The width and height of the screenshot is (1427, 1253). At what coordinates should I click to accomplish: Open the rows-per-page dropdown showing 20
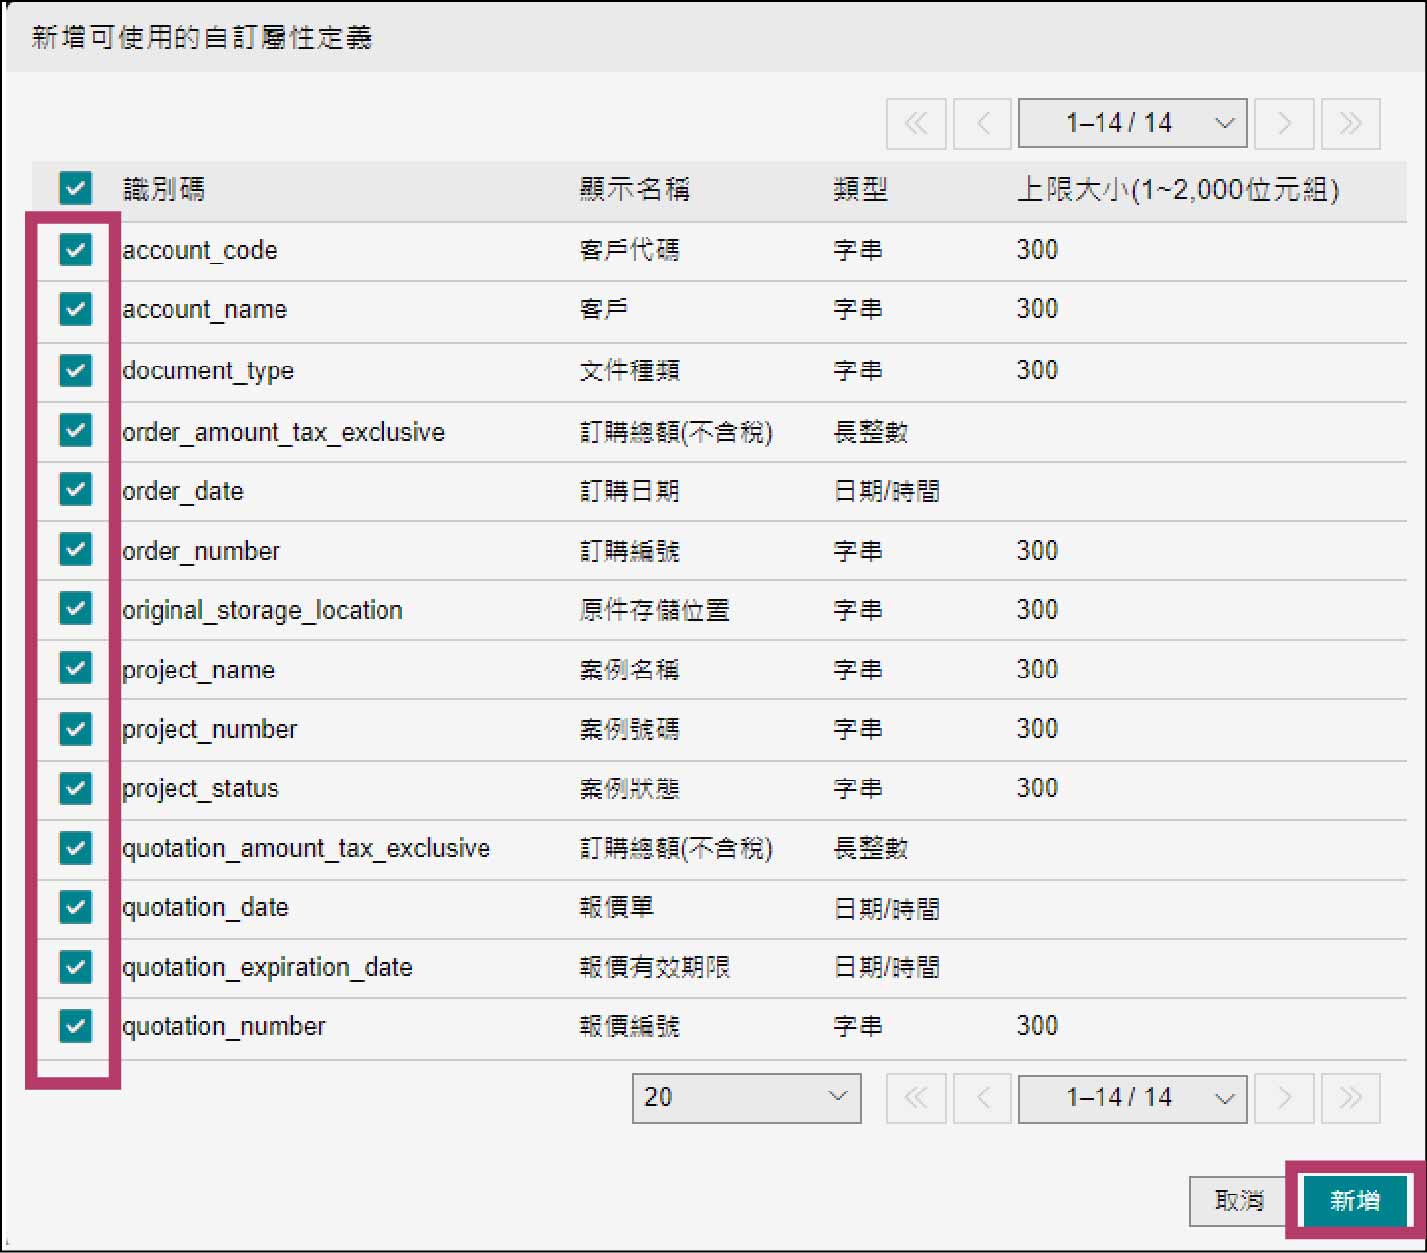[746, 1098]
